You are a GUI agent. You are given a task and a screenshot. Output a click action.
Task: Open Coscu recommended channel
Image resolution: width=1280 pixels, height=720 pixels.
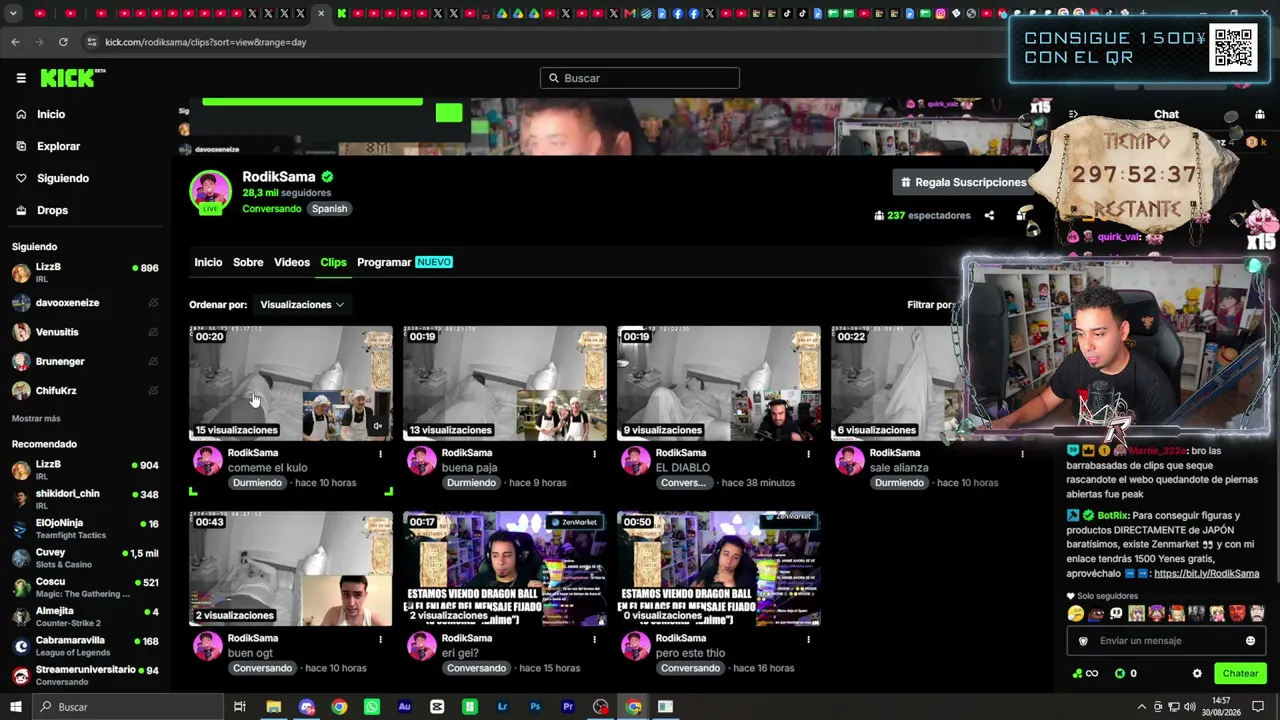click(x=85, y=587)
